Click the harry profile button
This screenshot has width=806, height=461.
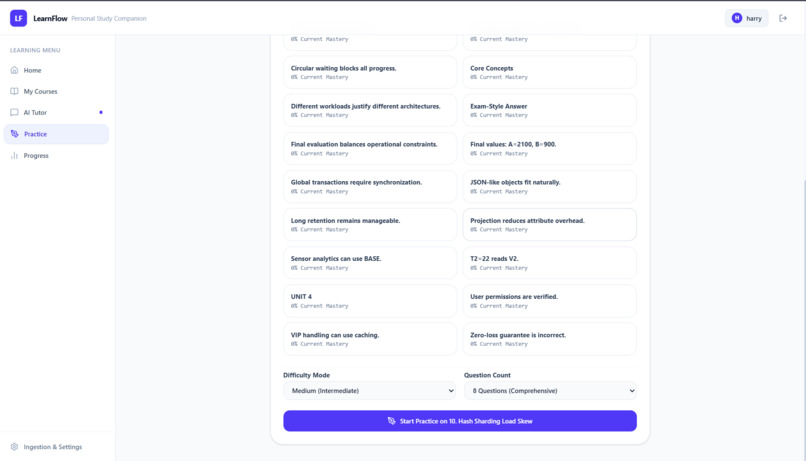(746, 18)
